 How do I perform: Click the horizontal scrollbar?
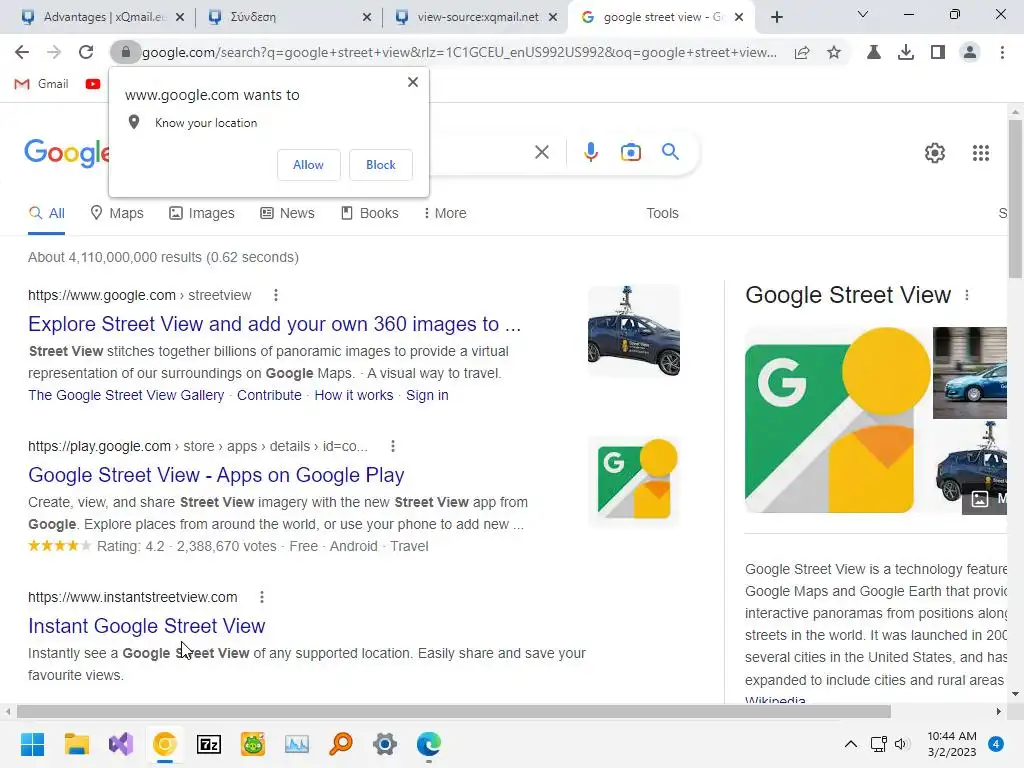(x=454, y=711)
